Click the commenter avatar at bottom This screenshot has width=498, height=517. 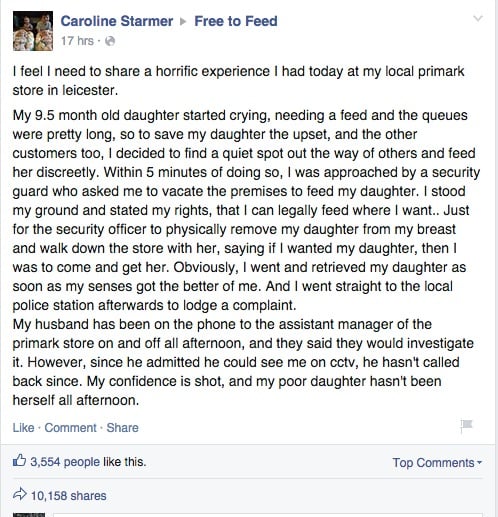tap(29, 515)
